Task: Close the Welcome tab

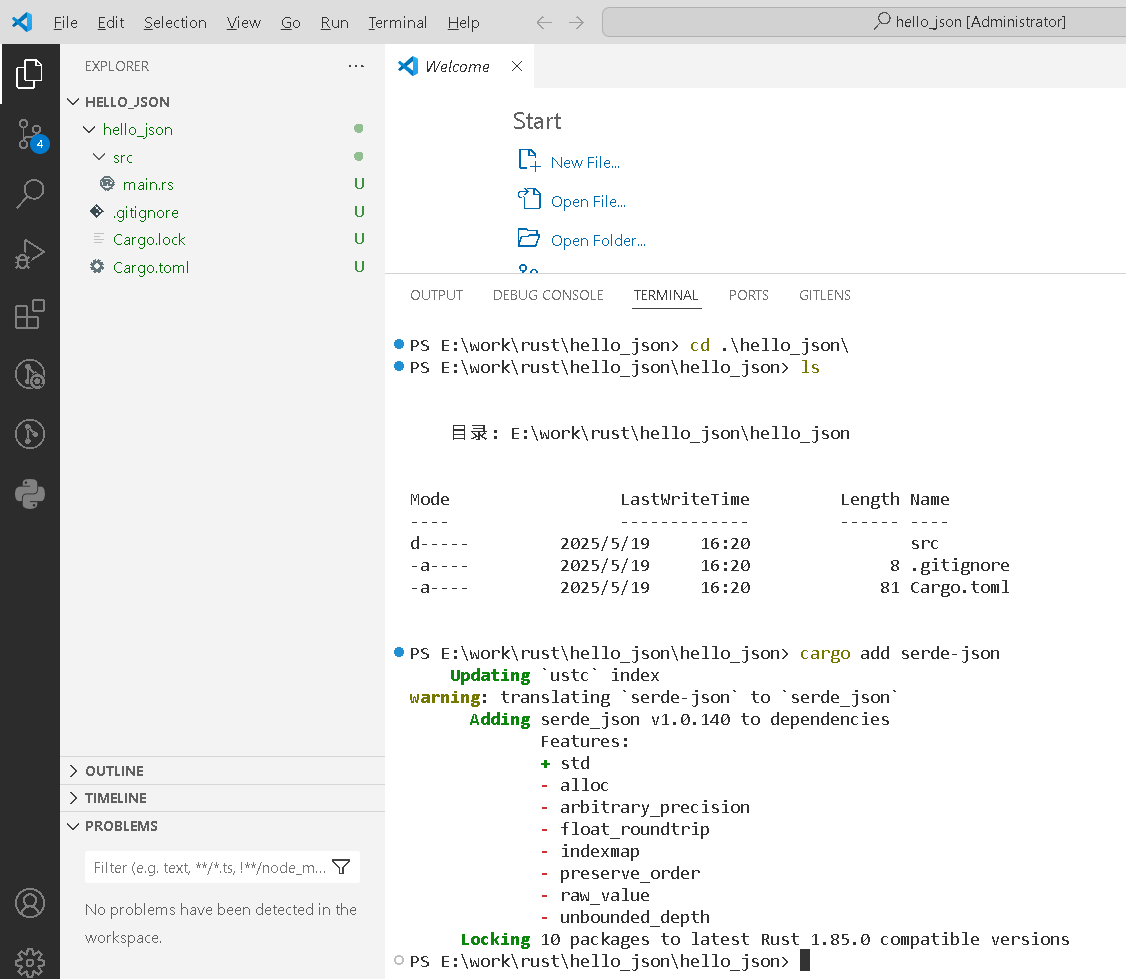Action: (517, 66)
